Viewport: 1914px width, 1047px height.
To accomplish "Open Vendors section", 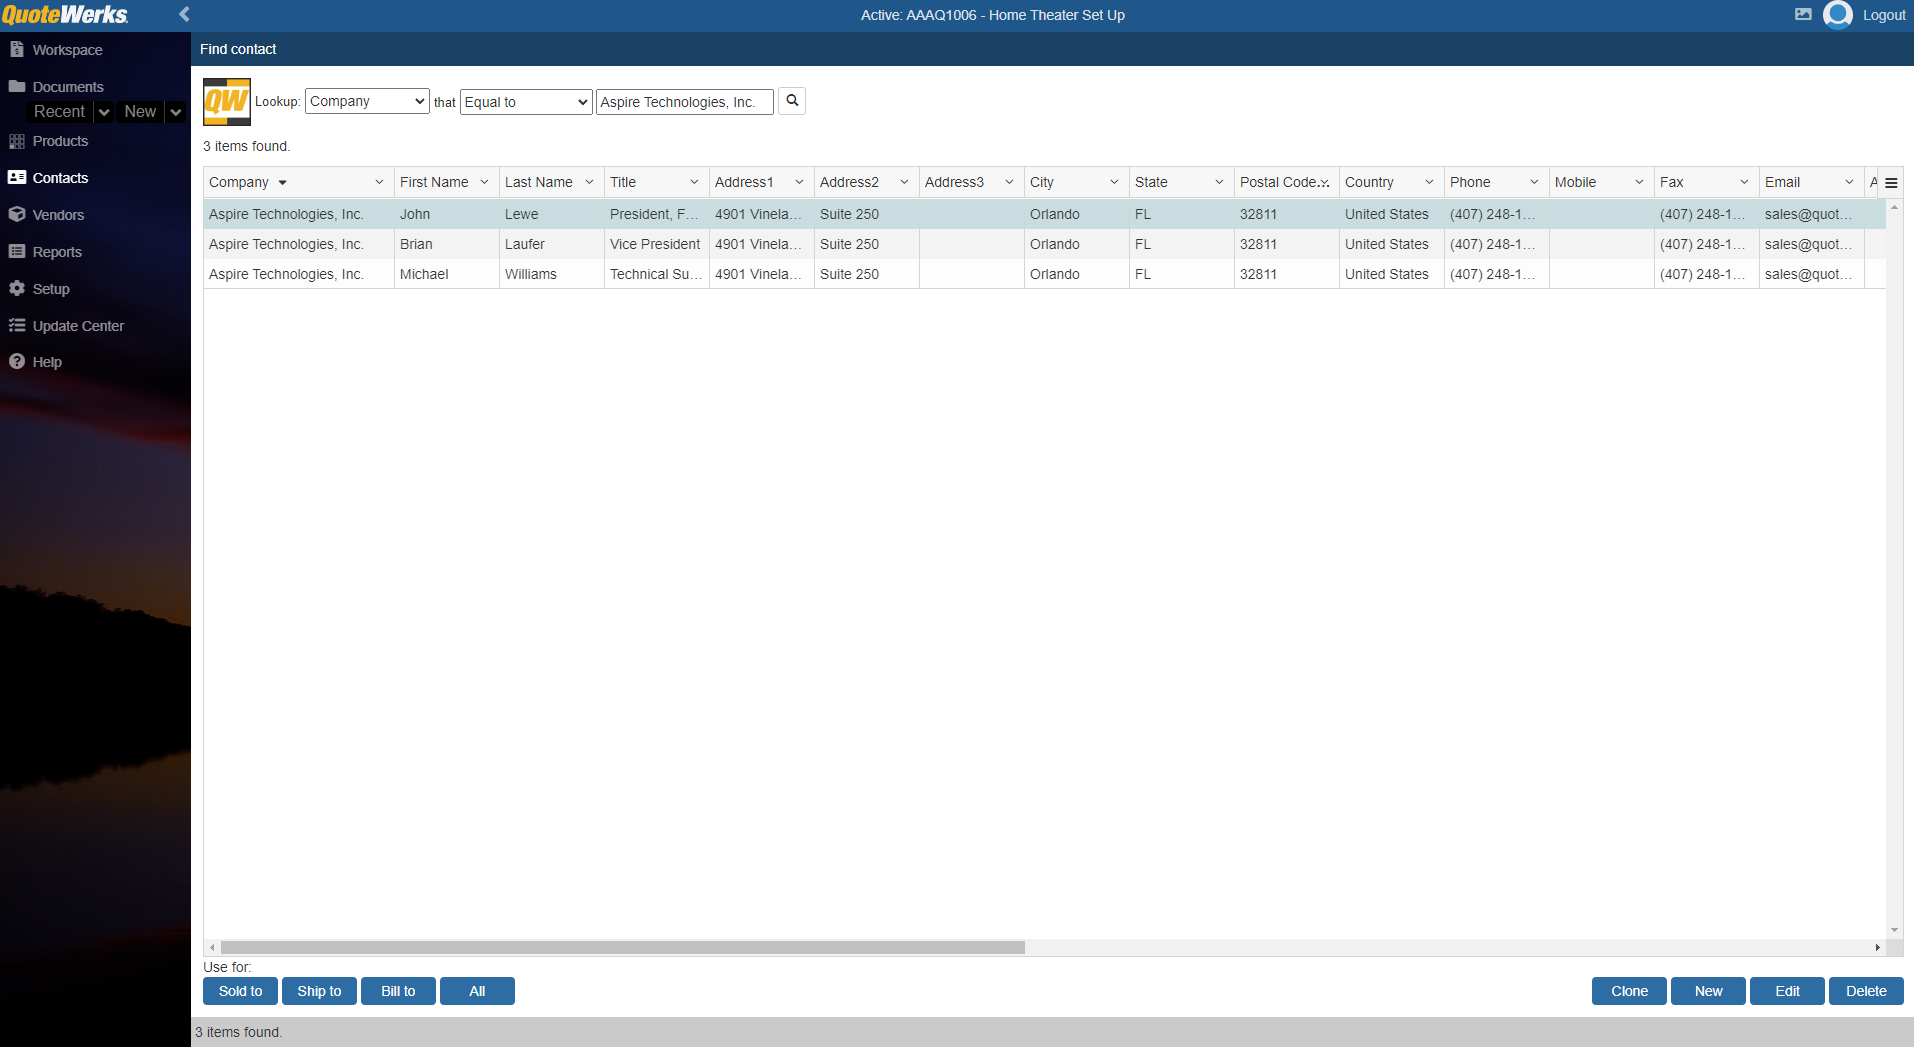I will [58, 215].
